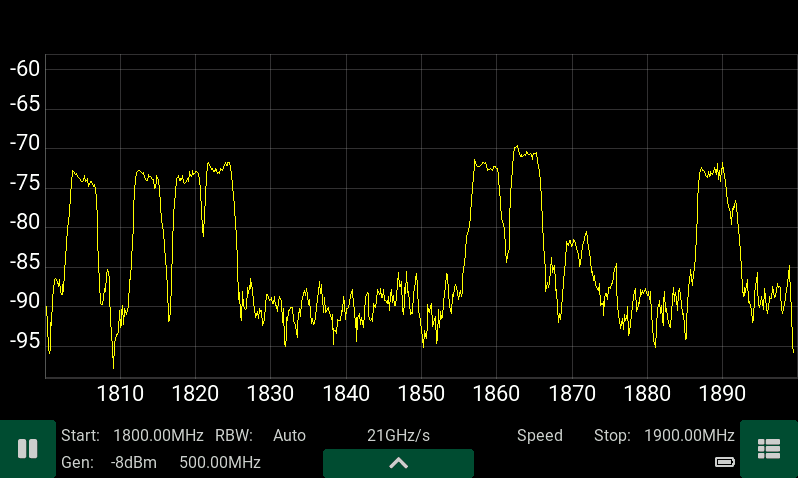The height and width of the screenshot is (478, 798).
Task: Open the Speed setting
Action: pos(539,436)
